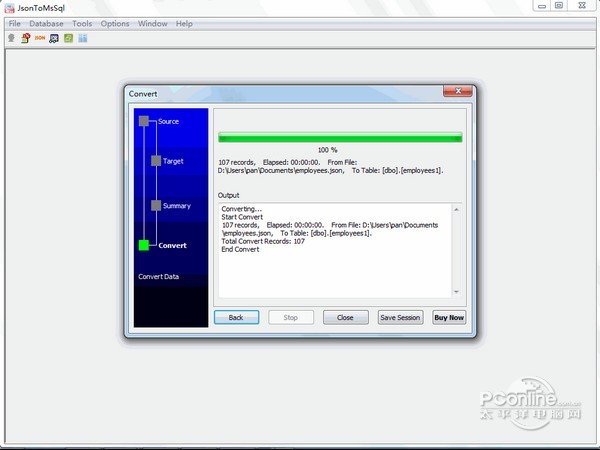Open the Database menu
Image resolution: width=600 pixels, height=450 pixels.
point(46,24)
